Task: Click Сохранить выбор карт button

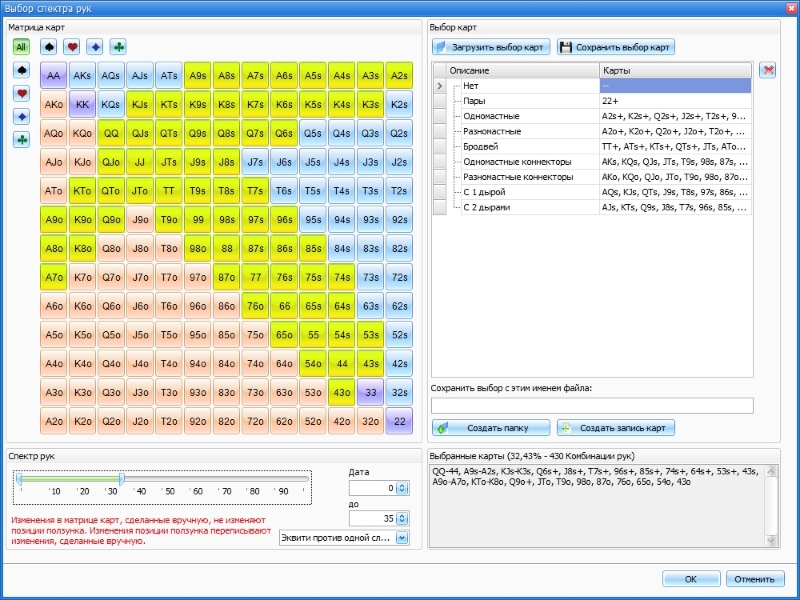Action: pyautogui.click(x=616, y=47)
